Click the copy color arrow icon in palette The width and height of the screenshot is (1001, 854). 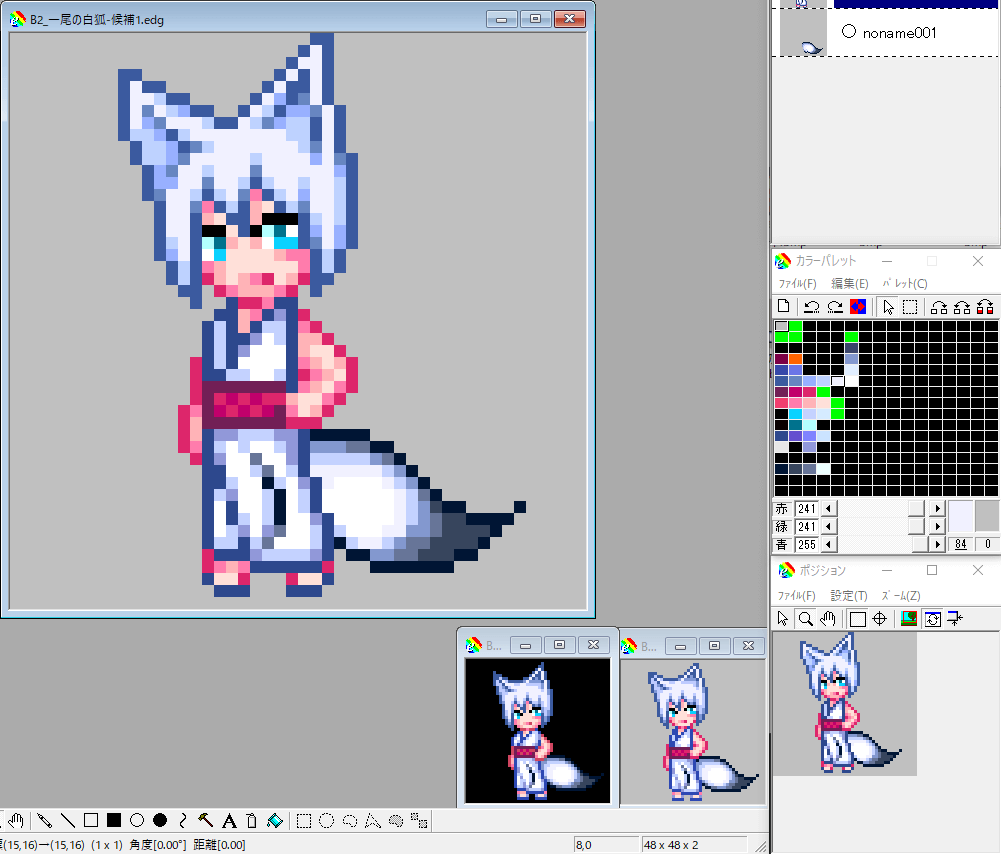tap(939, 307)
